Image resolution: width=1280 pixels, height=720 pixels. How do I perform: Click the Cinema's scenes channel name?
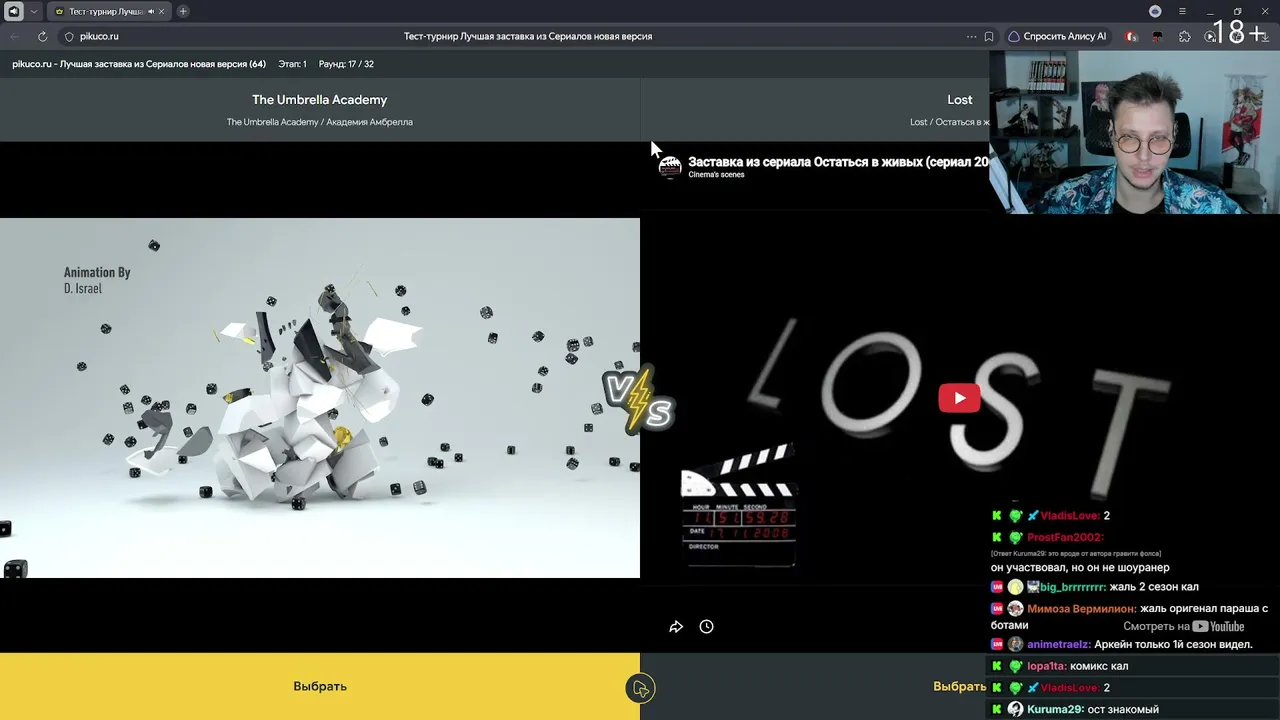click(716, 175)
